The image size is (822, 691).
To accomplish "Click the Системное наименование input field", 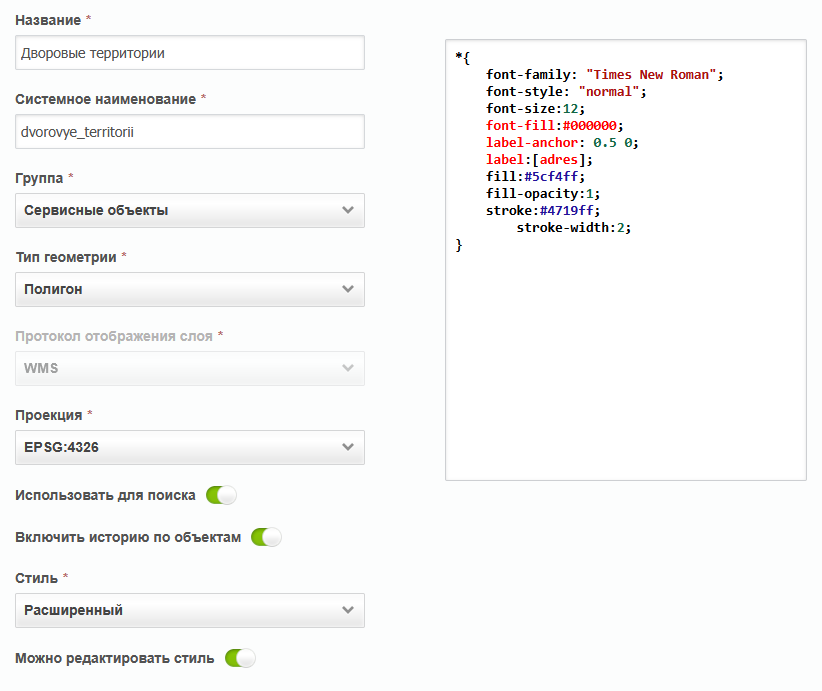I will coord(190,131).
